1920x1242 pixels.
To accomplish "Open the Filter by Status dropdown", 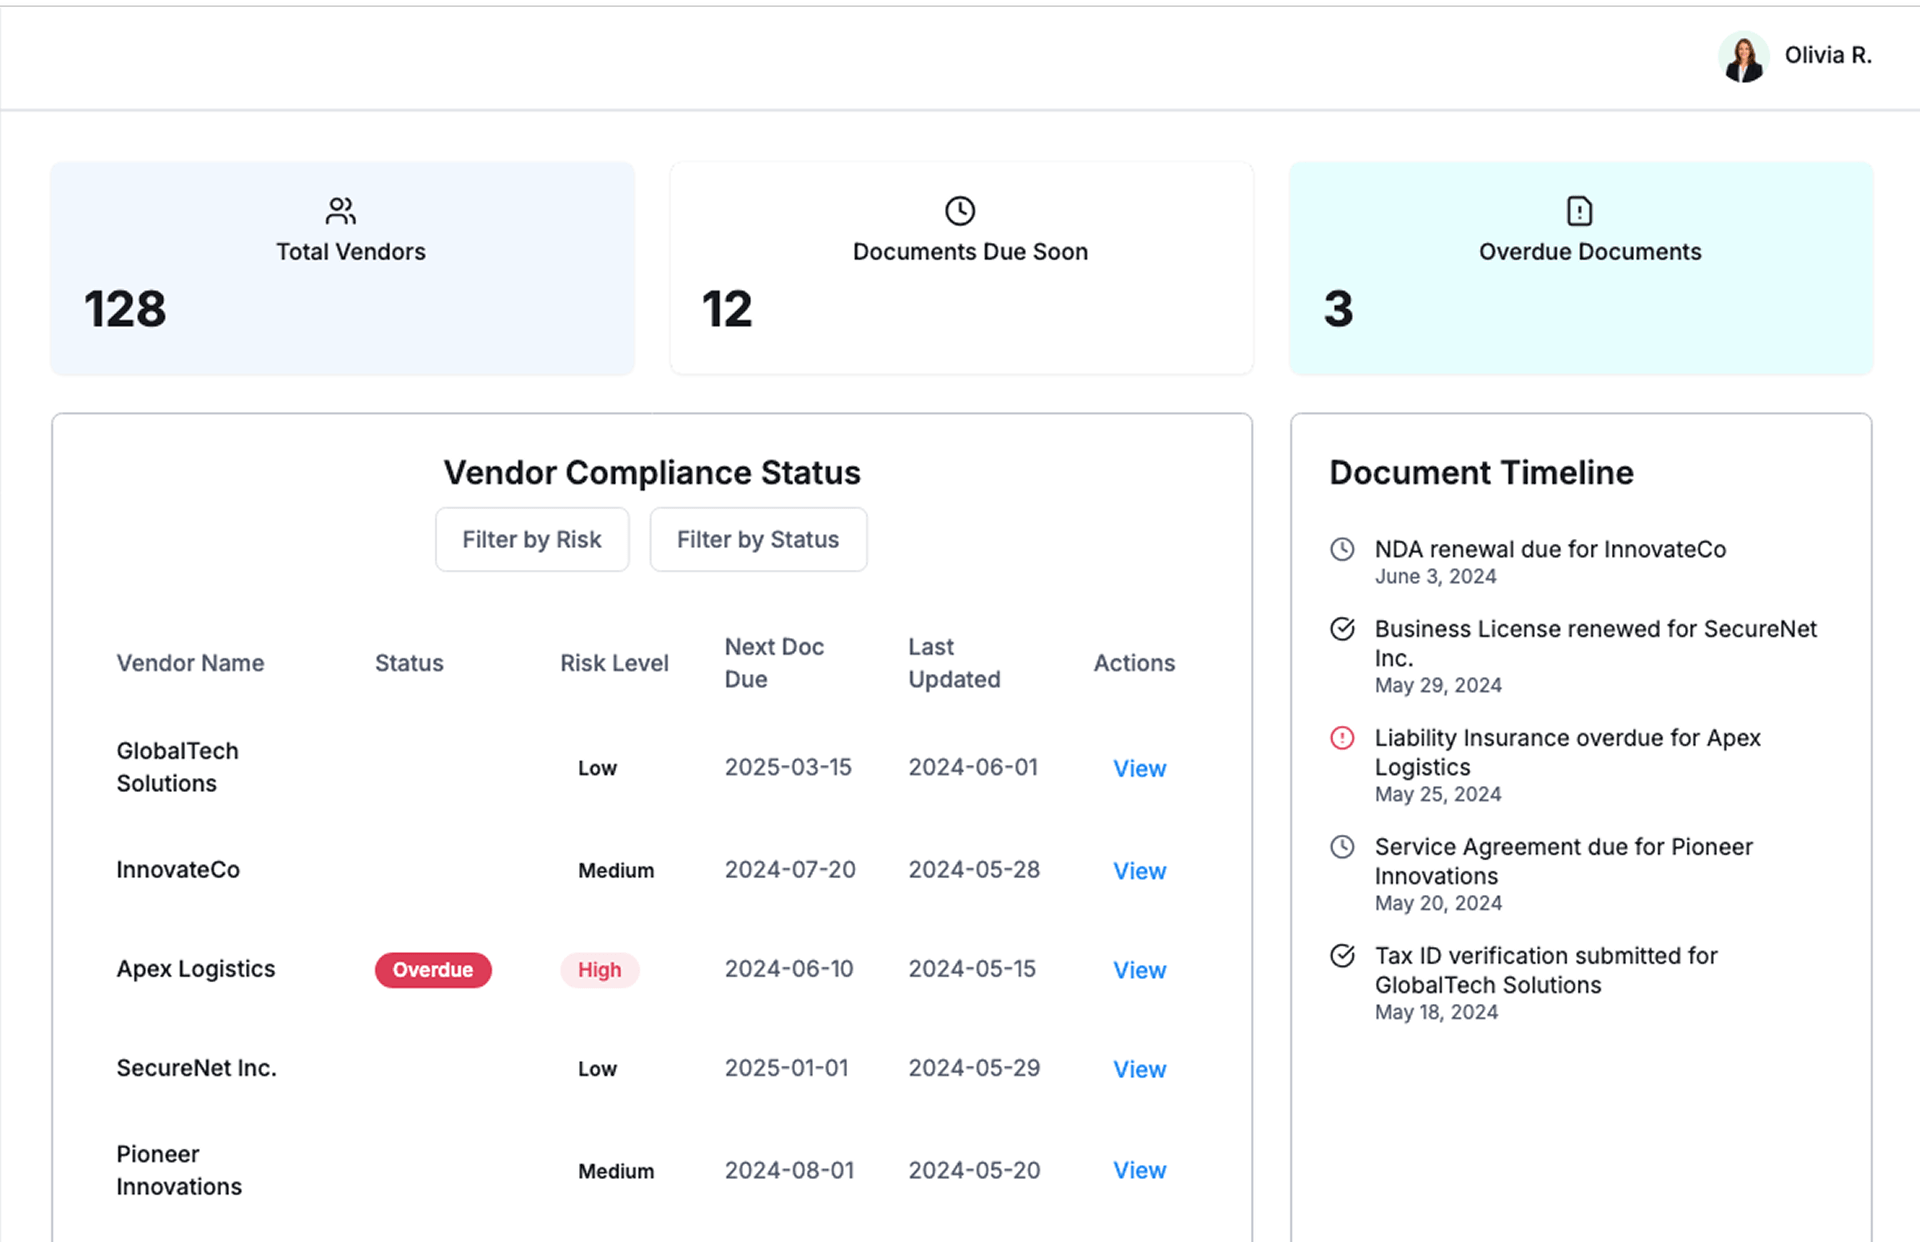I will [x=758, y=540].
